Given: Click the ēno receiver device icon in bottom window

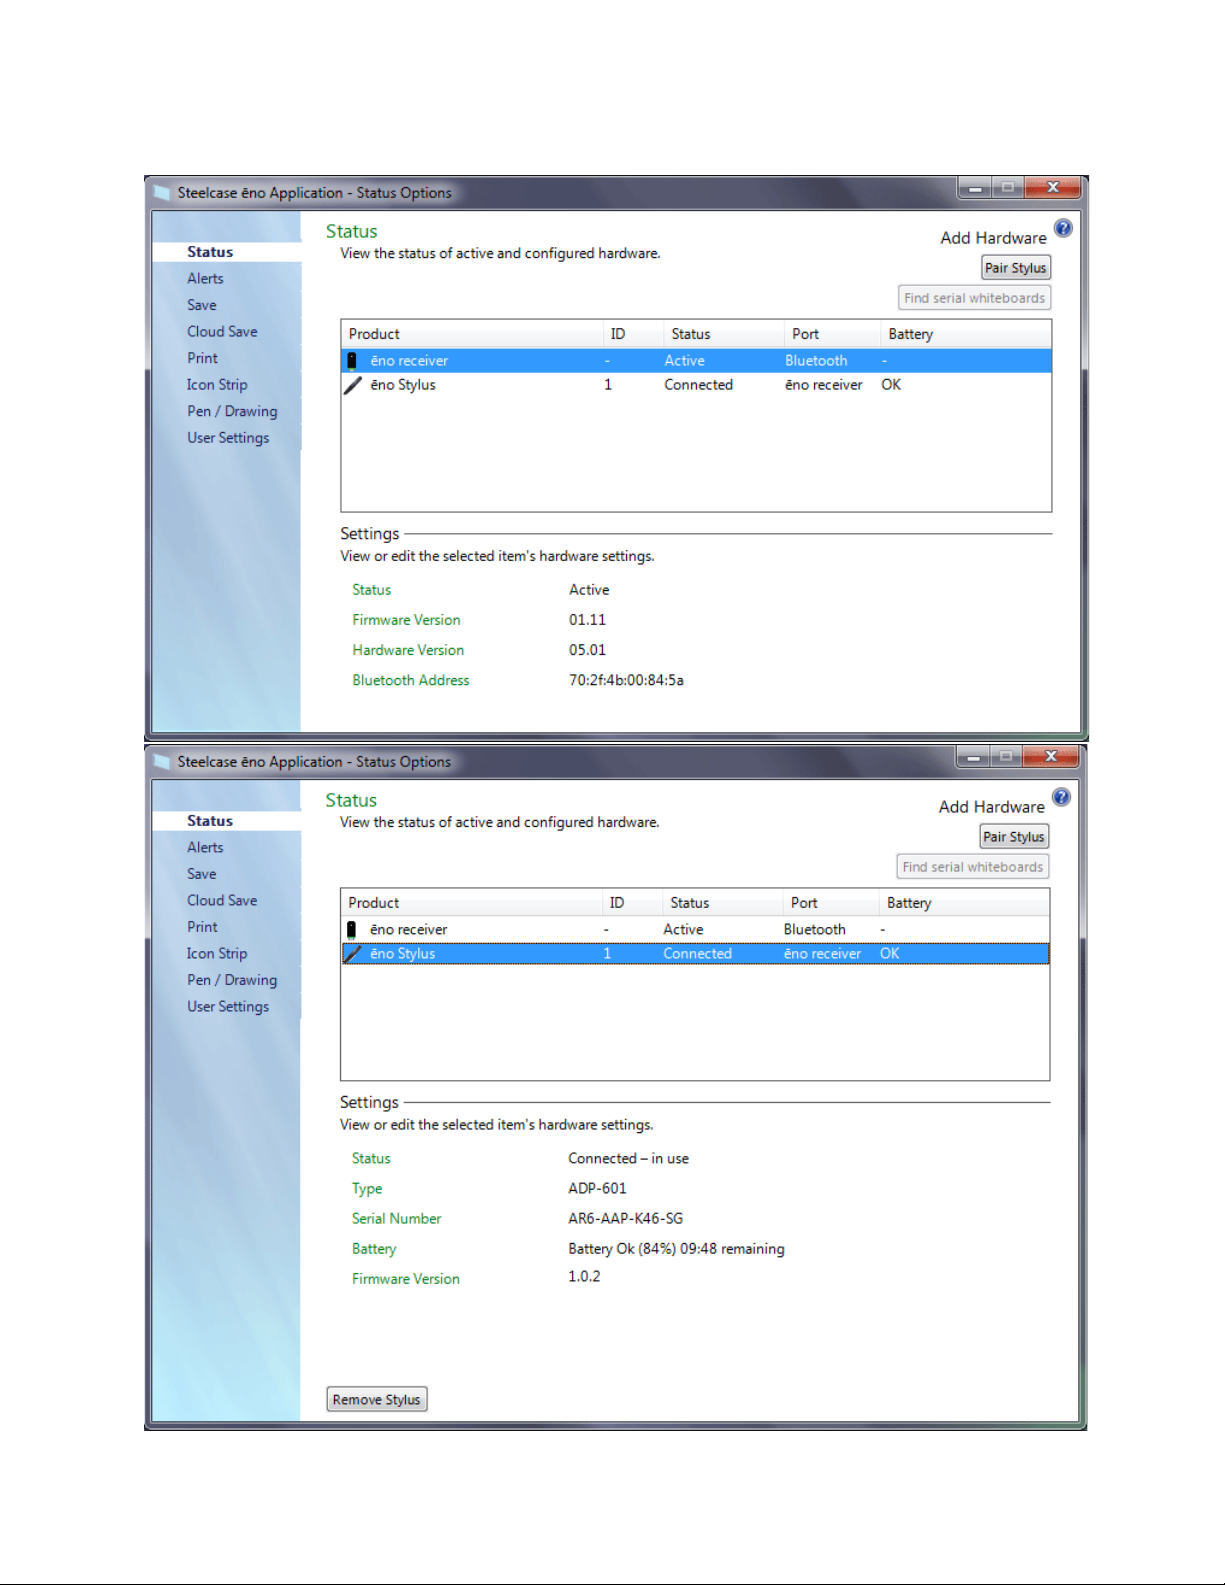Looking at the screenshot, I should click(x=351, y=929).
